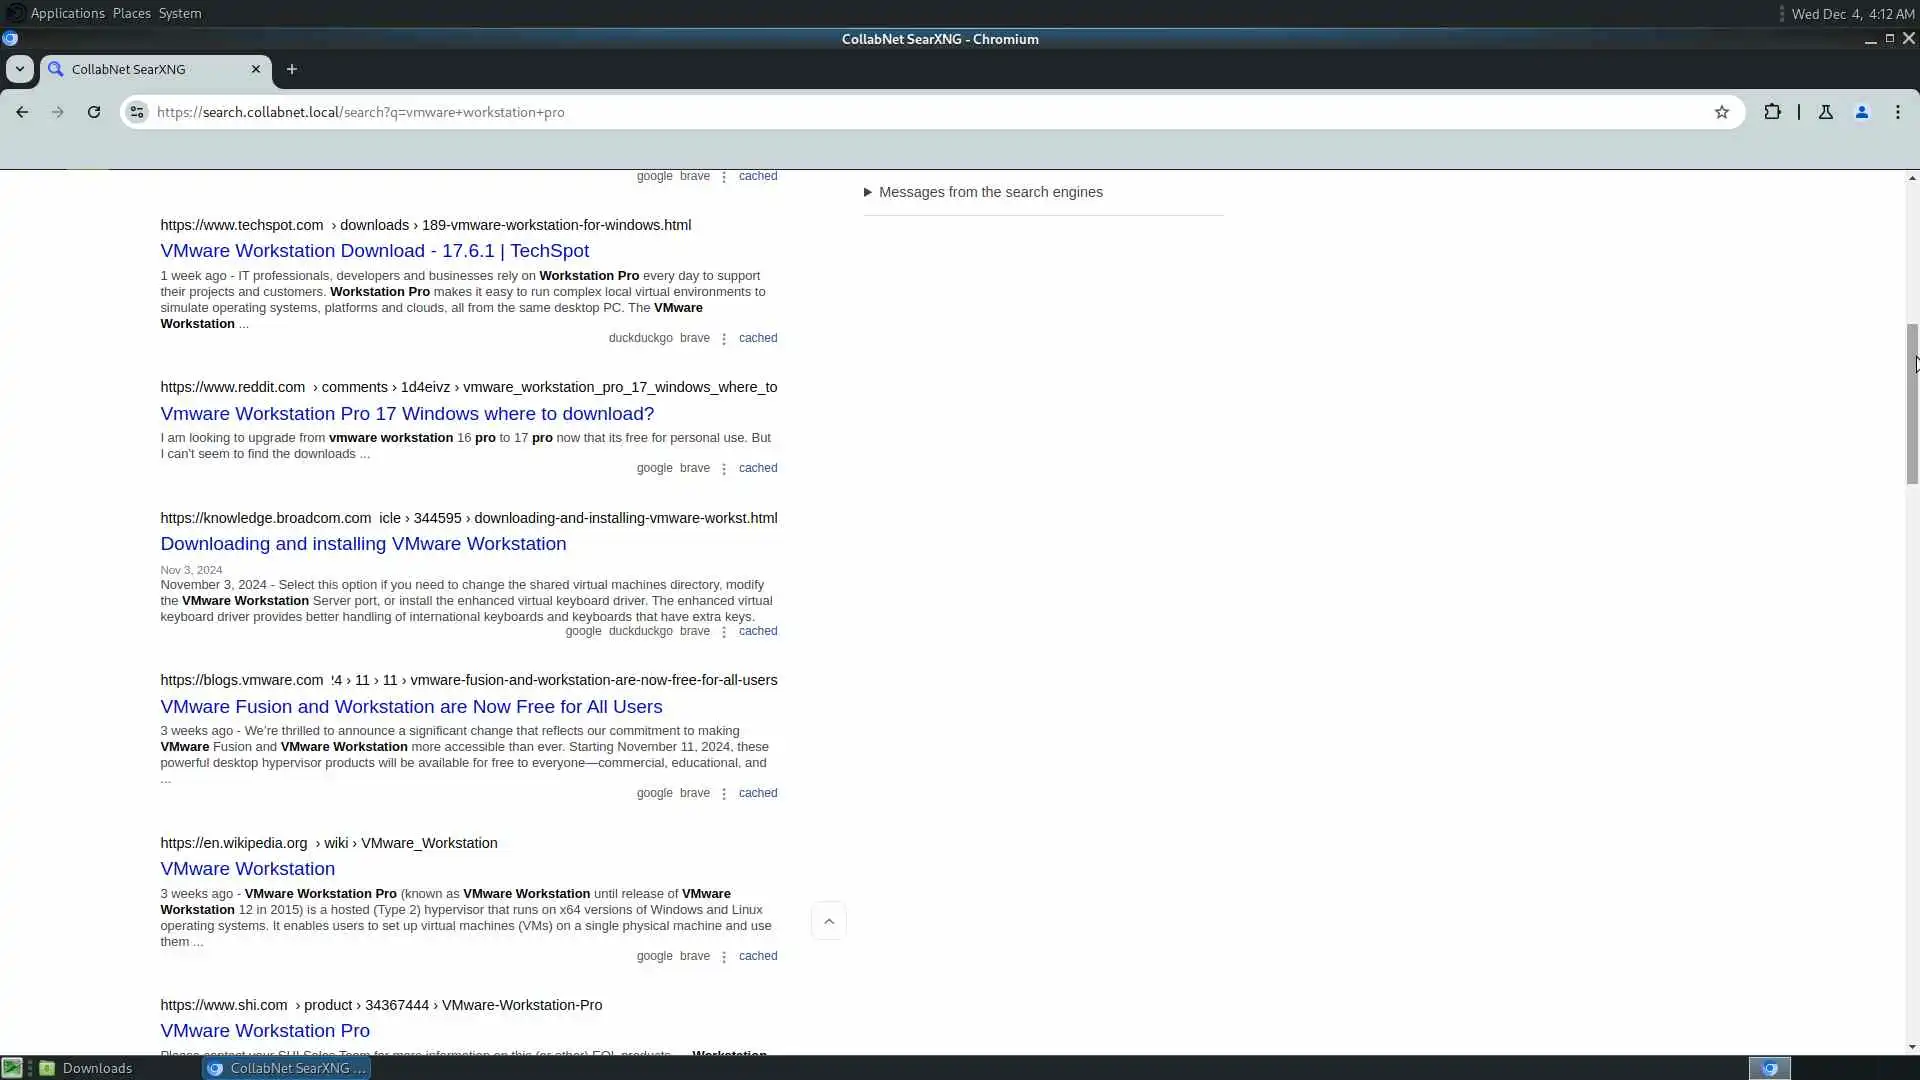
Task: Open cached version of TechSpot result
Action: point(757,338)
